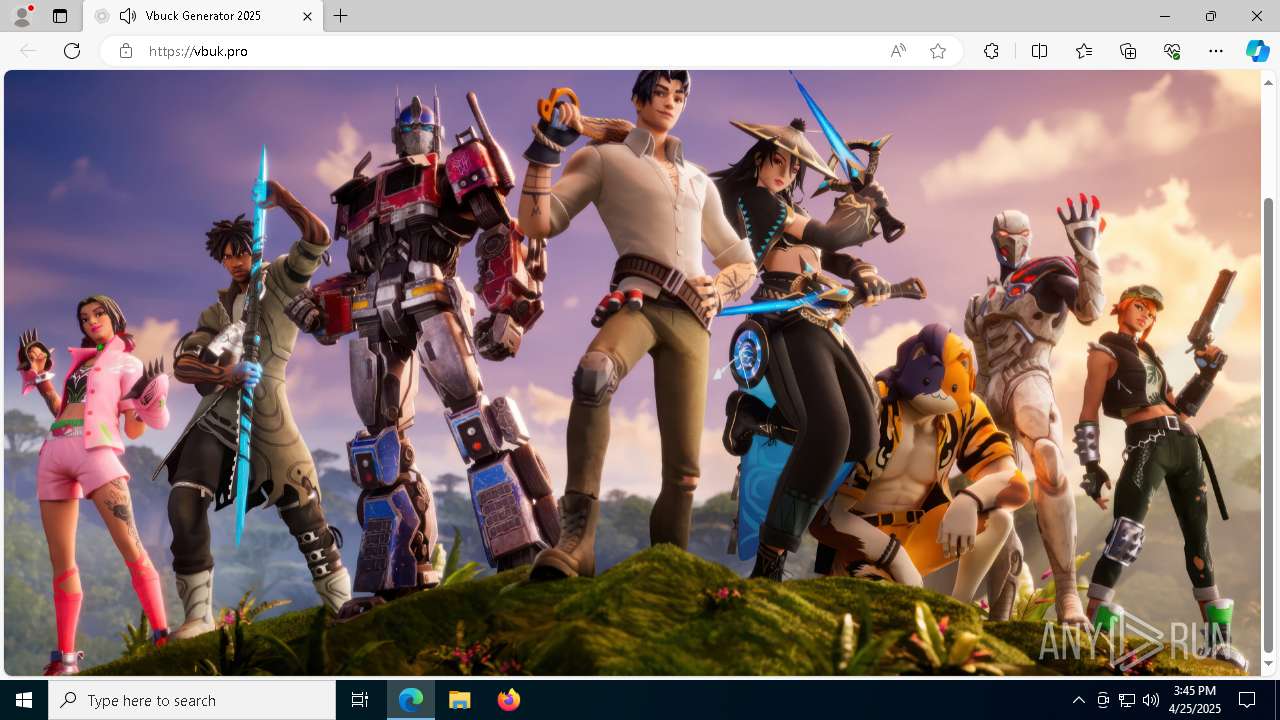
Task: Minimize the Edge window
Action: 1165,16
